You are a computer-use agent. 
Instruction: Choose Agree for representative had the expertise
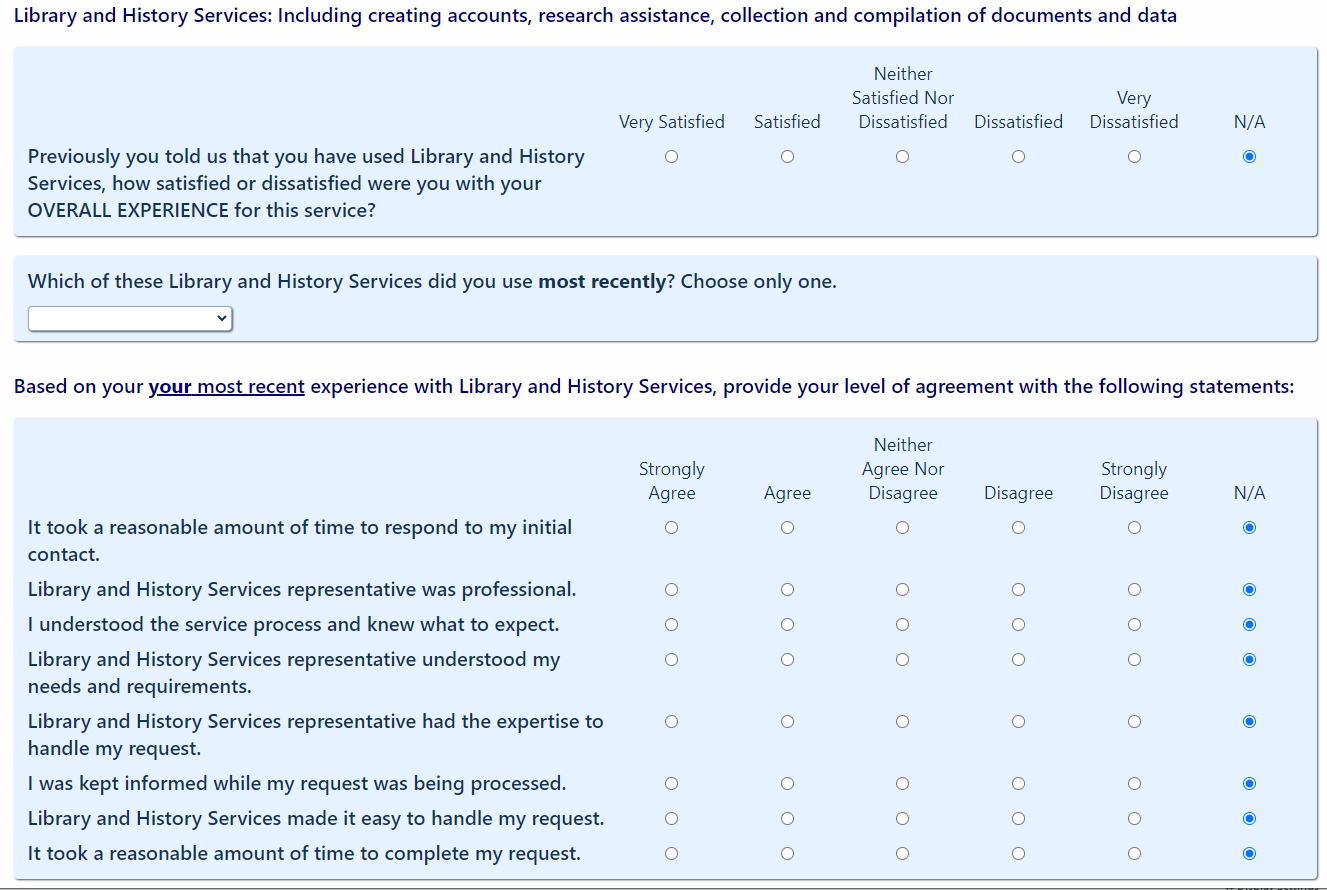tap(787, 722)
